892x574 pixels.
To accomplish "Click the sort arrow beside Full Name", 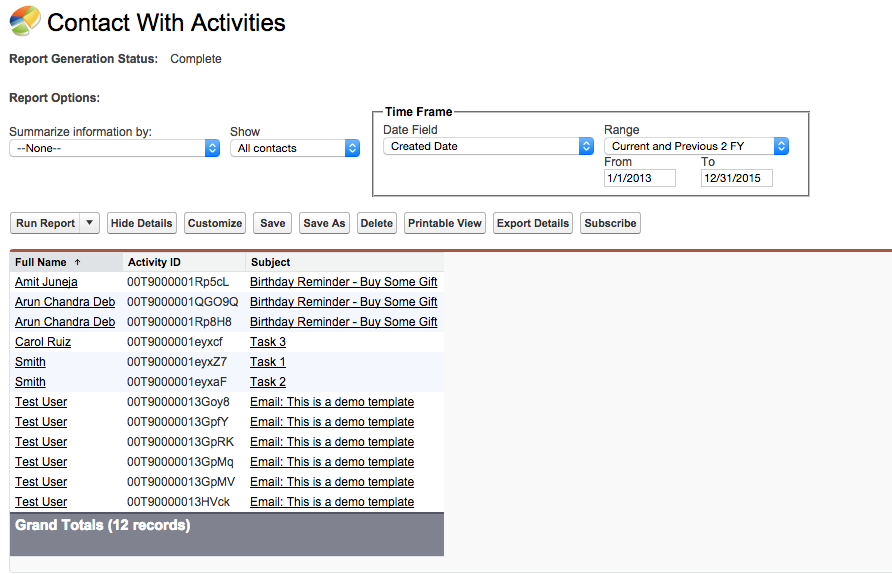I will (x=77, y=262).
